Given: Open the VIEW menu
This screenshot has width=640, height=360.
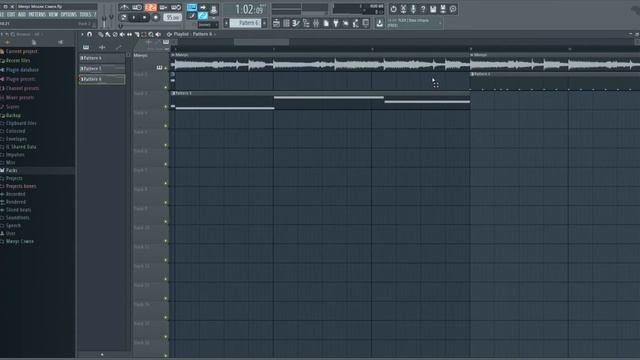Looking at the screenshot, I should pos(53,15).
